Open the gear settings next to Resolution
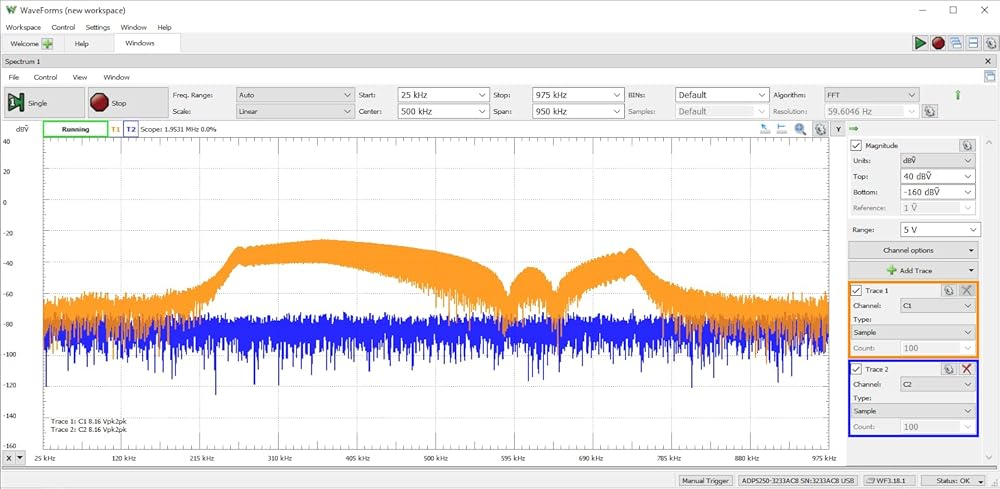Screen dimensions: 1000x489 [x=929, y=111]
